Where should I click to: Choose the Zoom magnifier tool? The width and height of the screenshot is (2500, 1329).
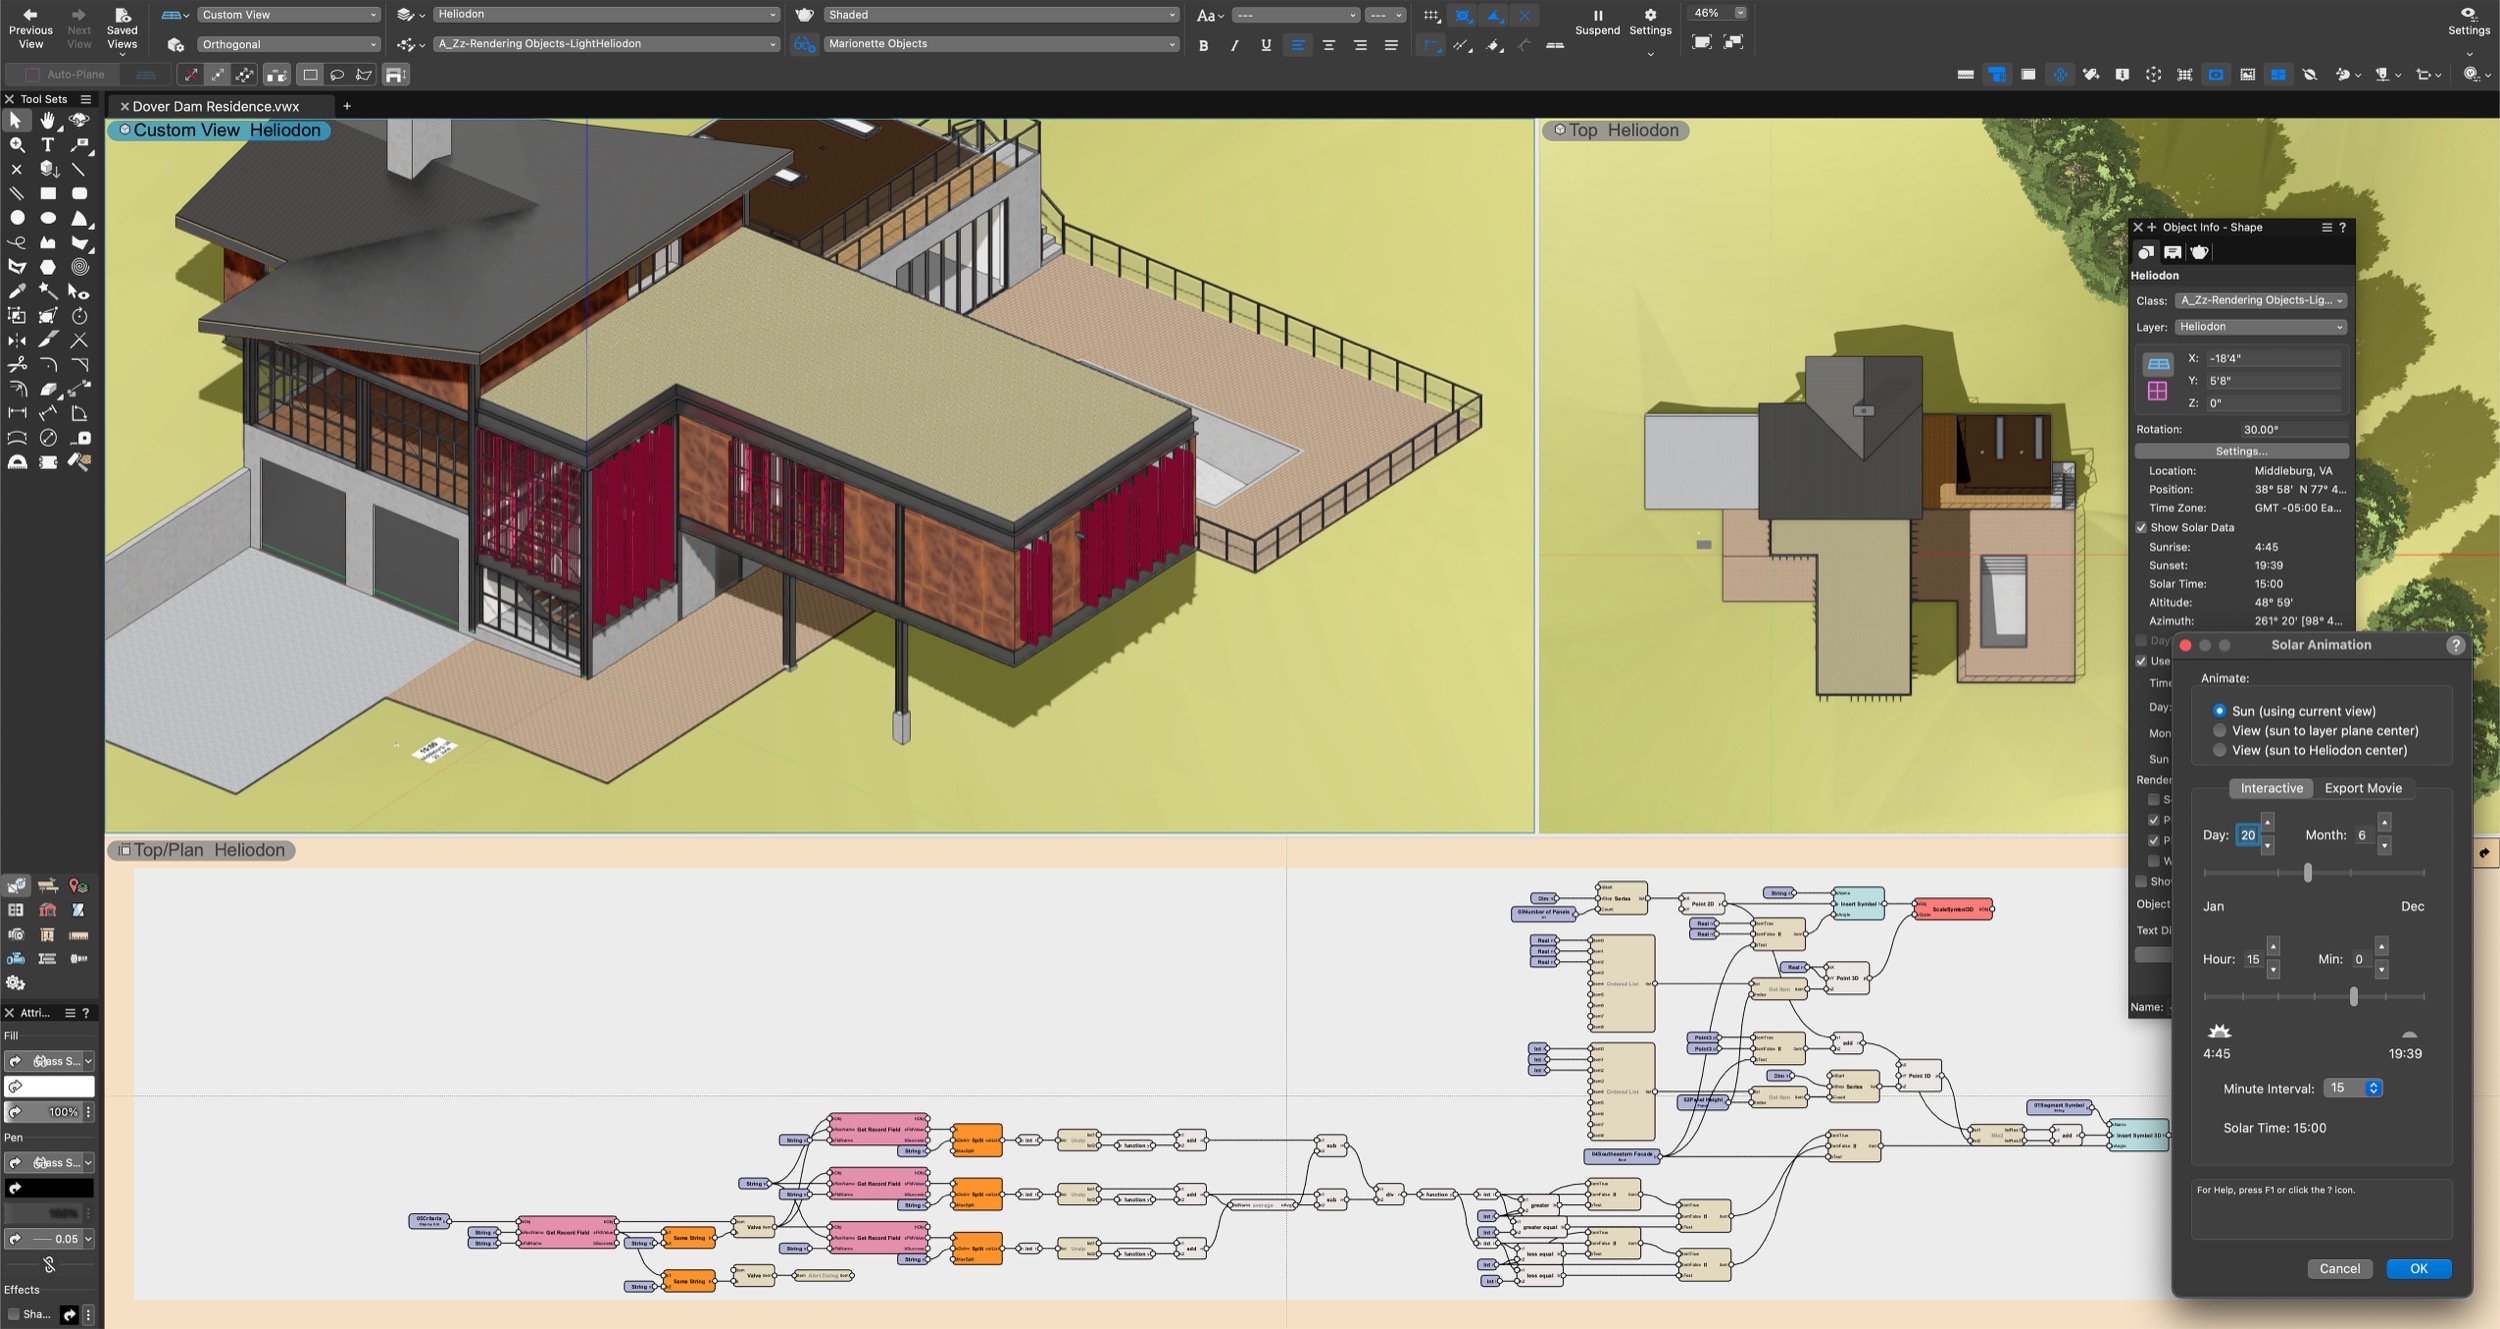tap(17, 145)
